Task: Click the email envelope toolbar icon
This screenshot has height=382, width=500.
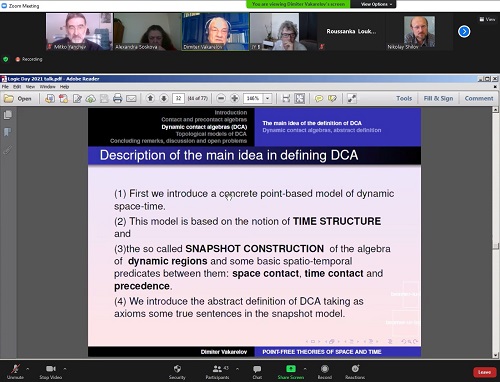Action: click(x=131, y=98)
